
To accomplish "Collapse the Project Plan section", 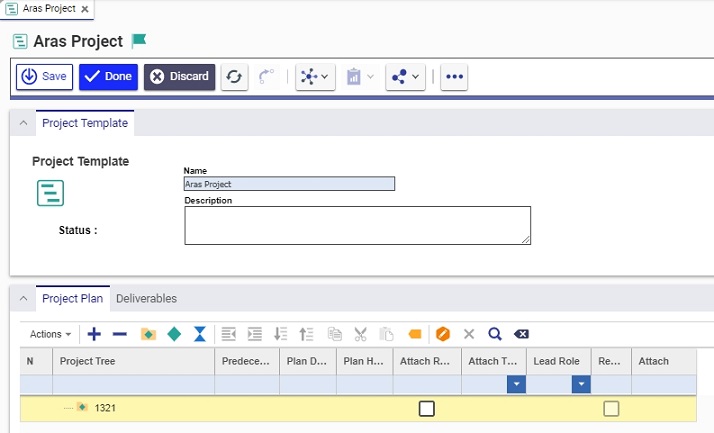I will point(23,299).
